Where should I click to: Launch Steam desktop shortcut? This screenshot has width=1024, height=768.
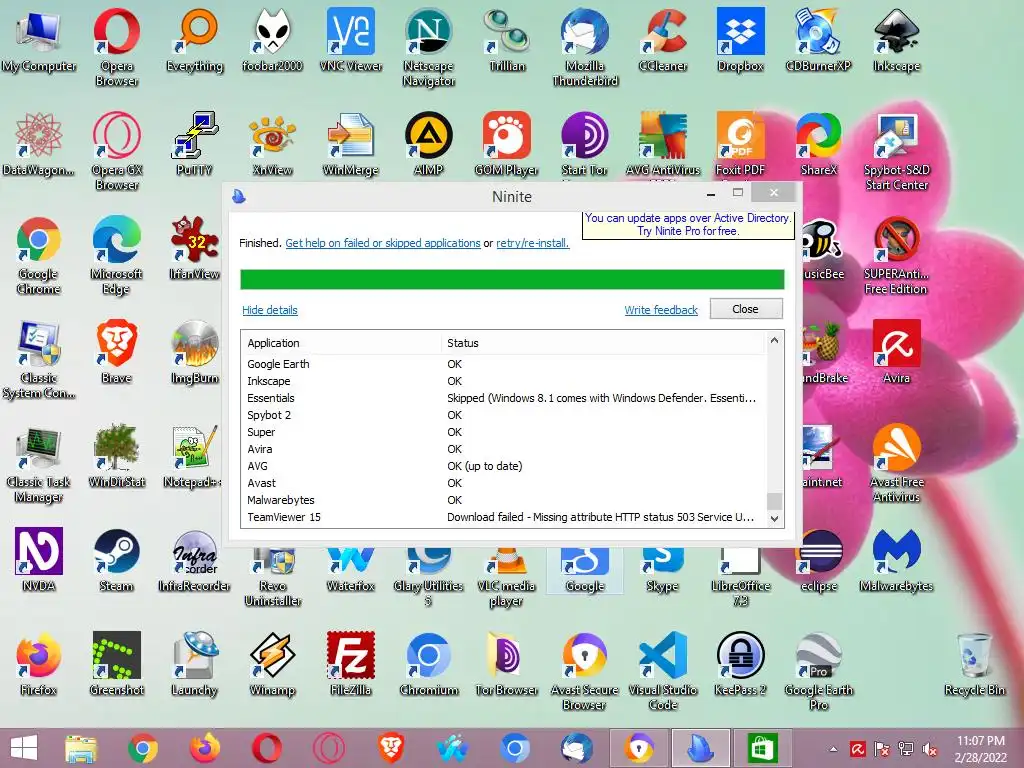[x=116, y=560]
